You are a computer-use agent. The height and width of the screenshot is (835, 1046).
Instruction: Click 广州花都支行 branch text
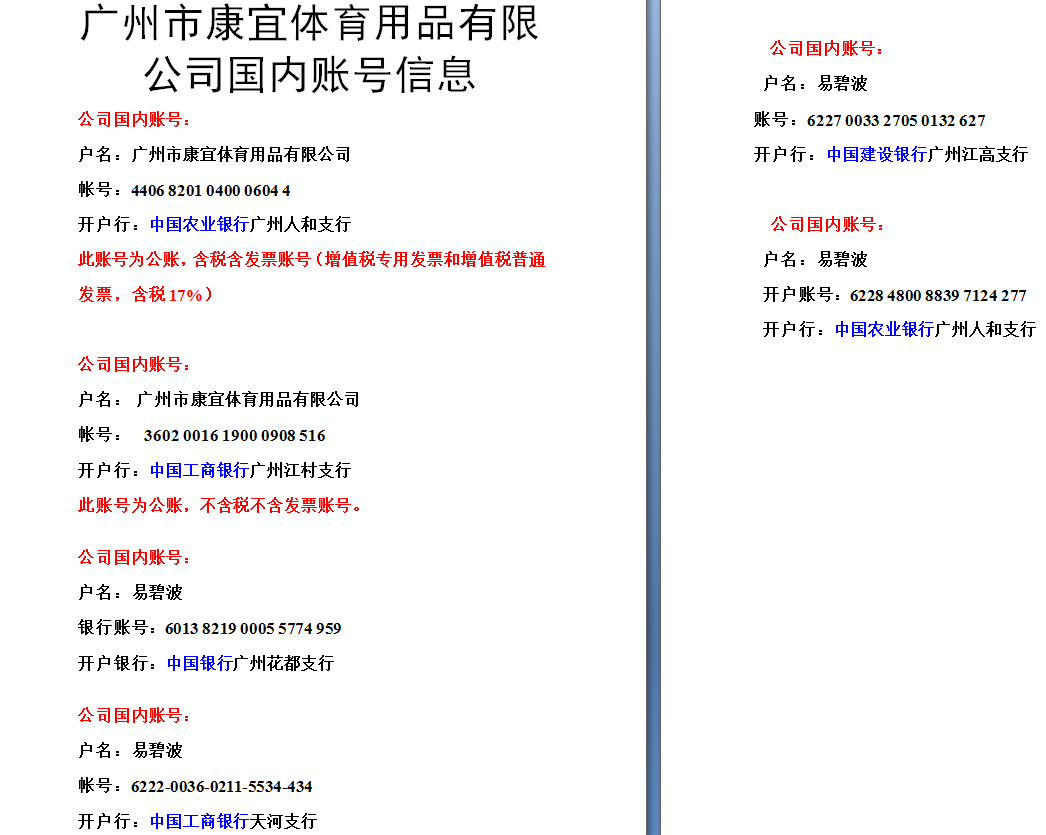tap(283, 664)
